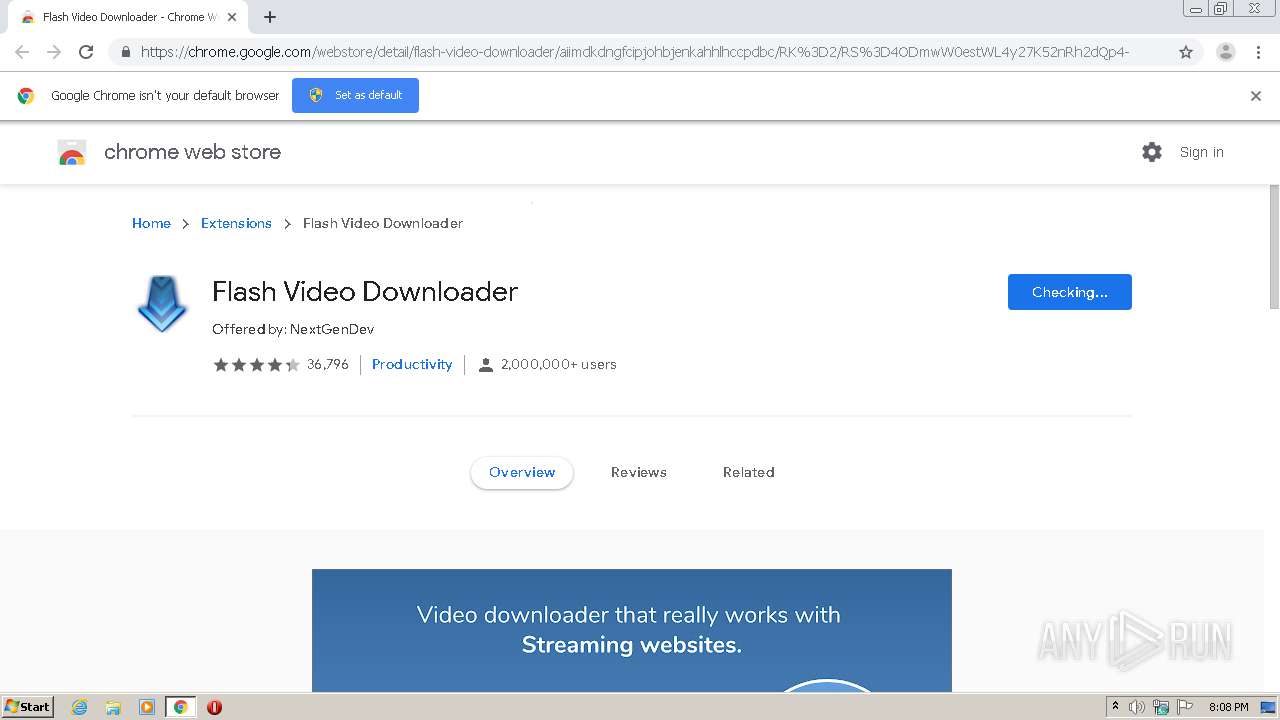Click the address bar URL
1280x720 pixels.
[x=635, y=52]
